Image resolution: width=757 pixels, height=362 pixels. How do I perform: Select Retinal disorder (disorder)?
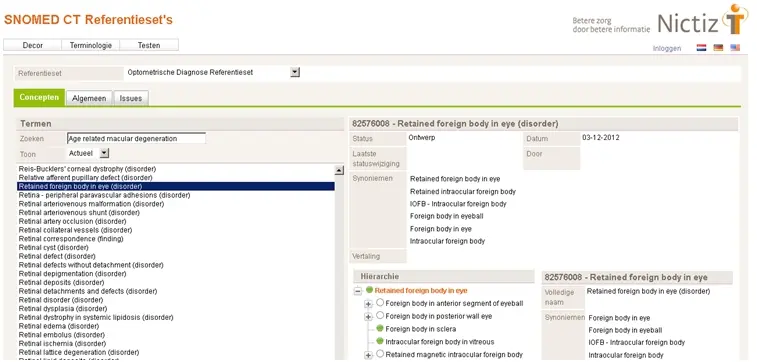click(60, 300)
